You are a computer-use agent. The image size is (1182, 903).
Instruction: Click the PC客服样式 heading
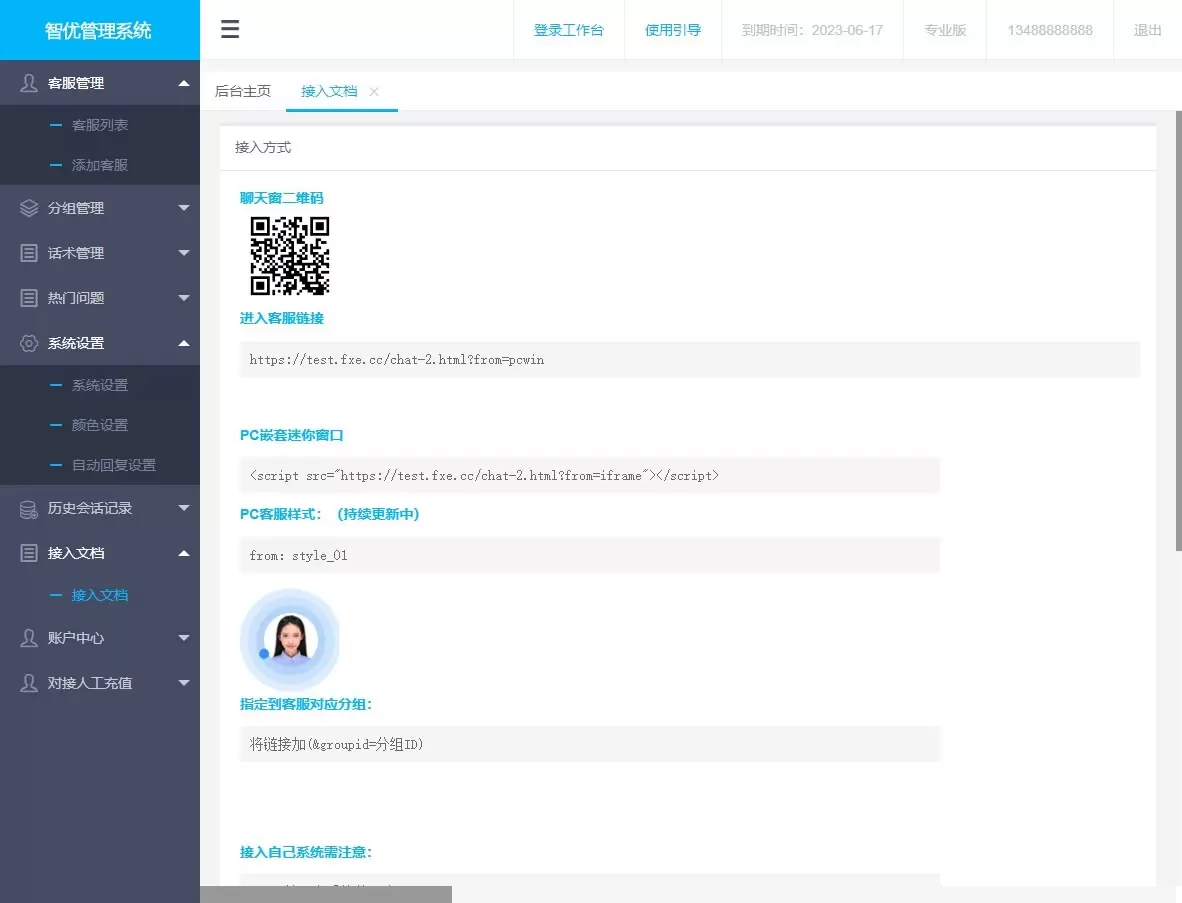point(329,514)
